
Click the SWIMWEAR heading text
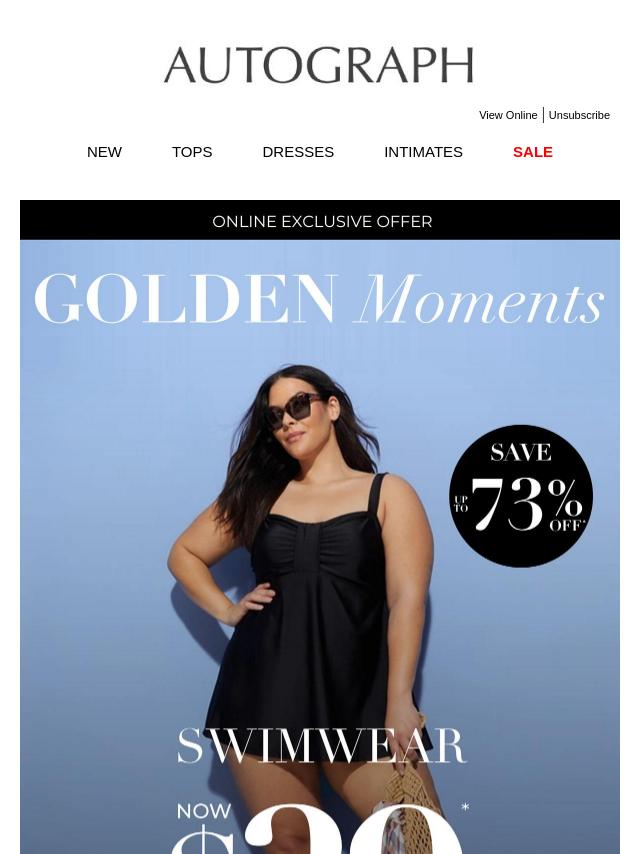click(x=322, y=746)
